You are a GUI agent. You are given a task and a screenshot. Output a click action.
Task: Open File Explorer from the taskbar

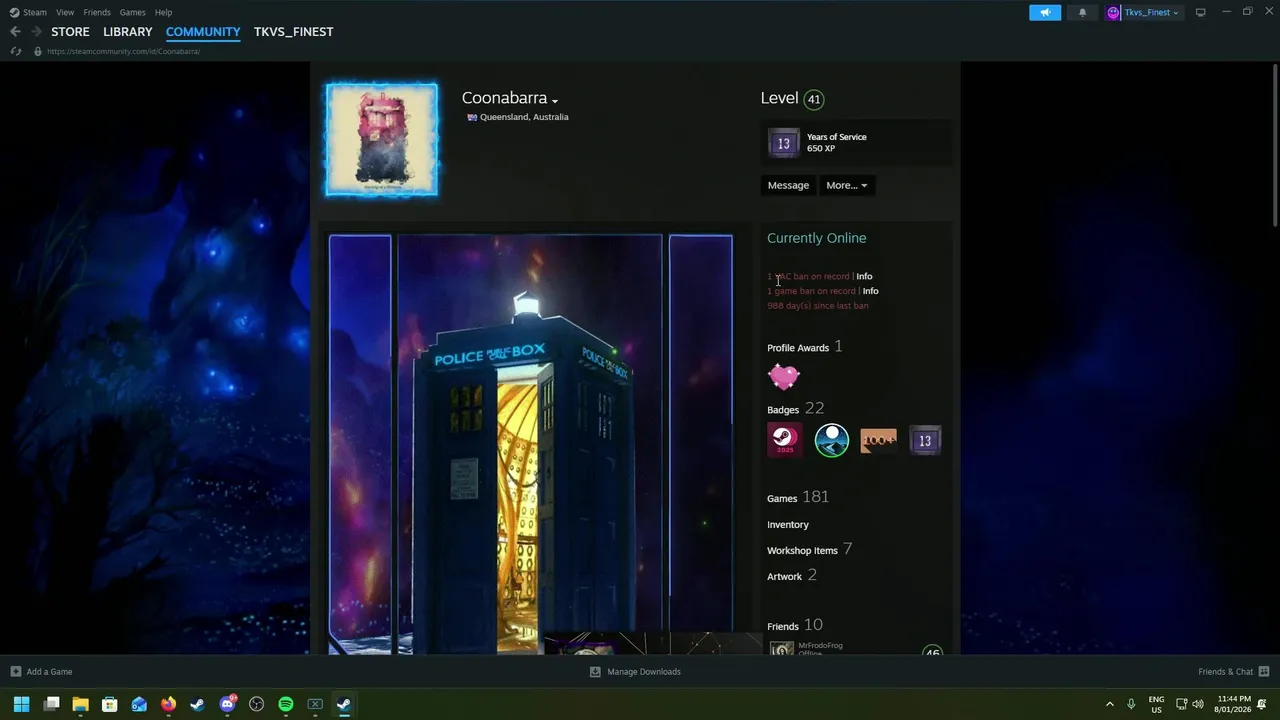point(80,704)
